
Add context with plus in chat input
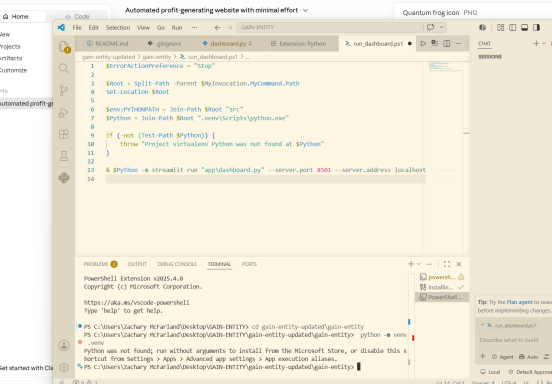pyautogui.click(x=483, y=357)
